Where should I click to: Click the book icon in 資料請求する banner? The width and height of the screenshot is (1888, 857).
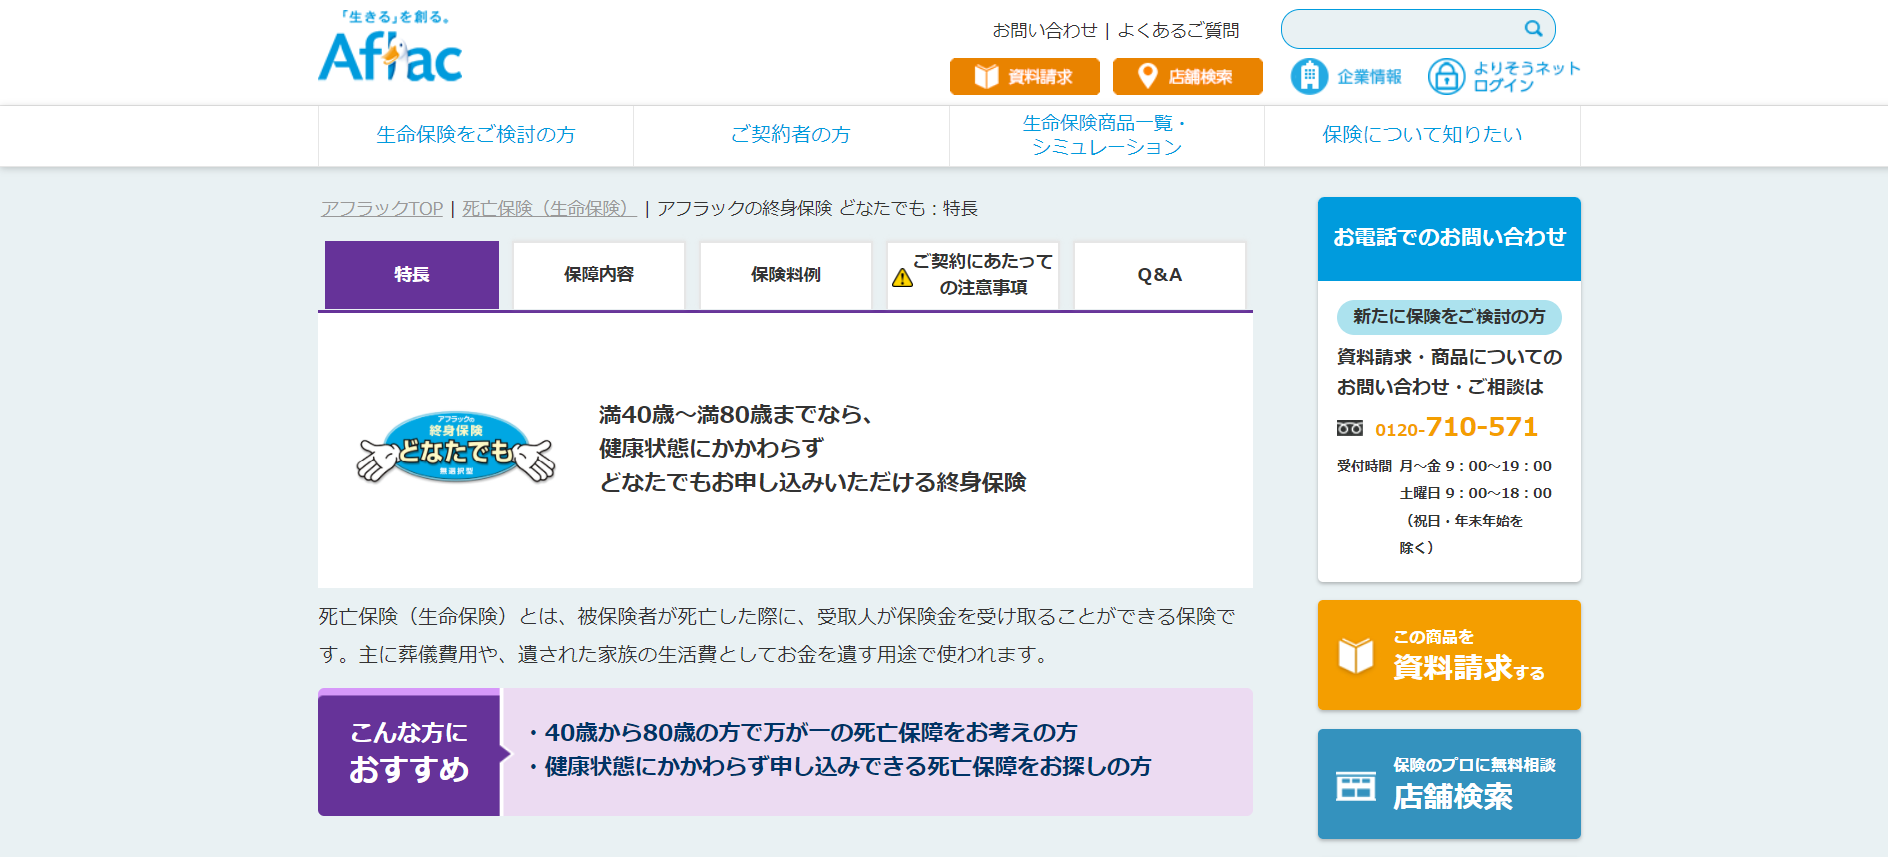click(x=1356, y=656)
